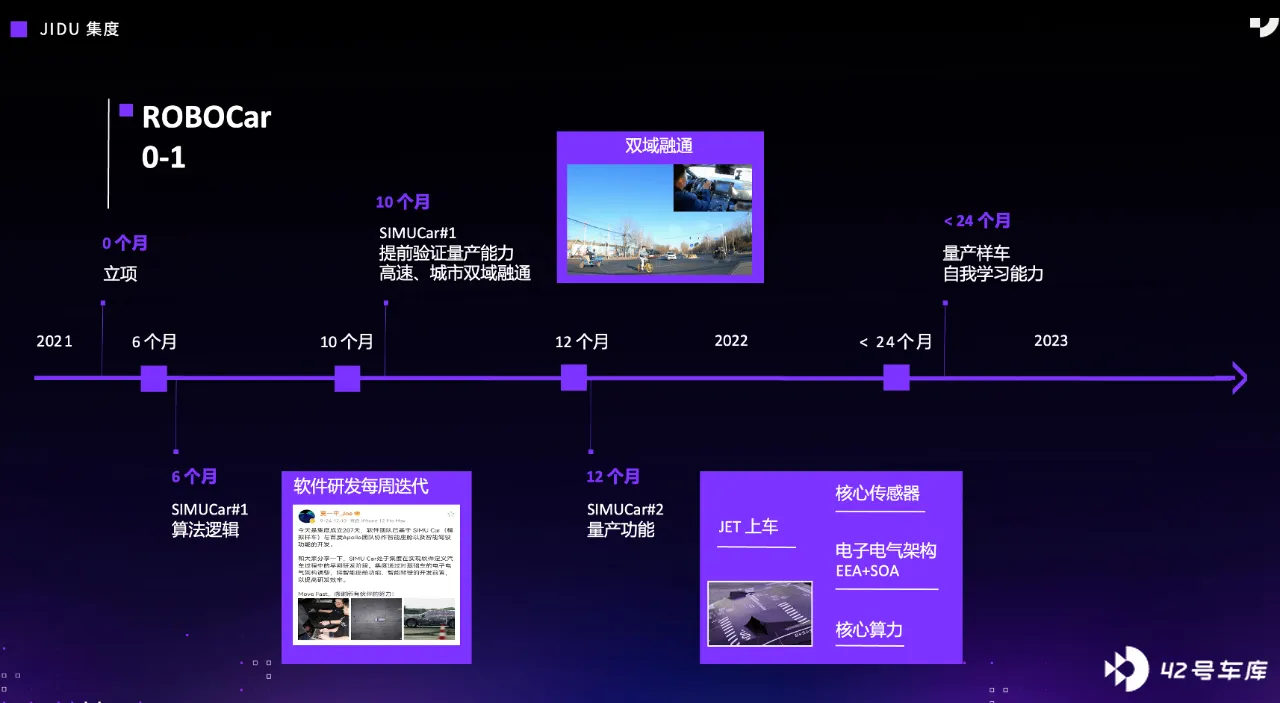1280x703 pixels.
Task: Click the JIDU 集度 header text
Action: click(79, 29)
